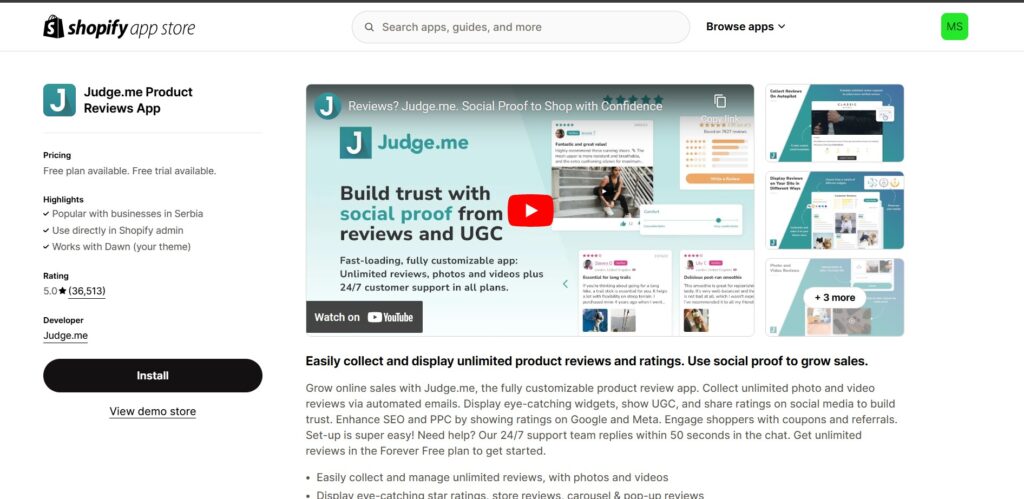The height and width of the screenshot is (499, 1024).
Task: Focus the Search apps, guides, and more field
Action: [520, 27]
